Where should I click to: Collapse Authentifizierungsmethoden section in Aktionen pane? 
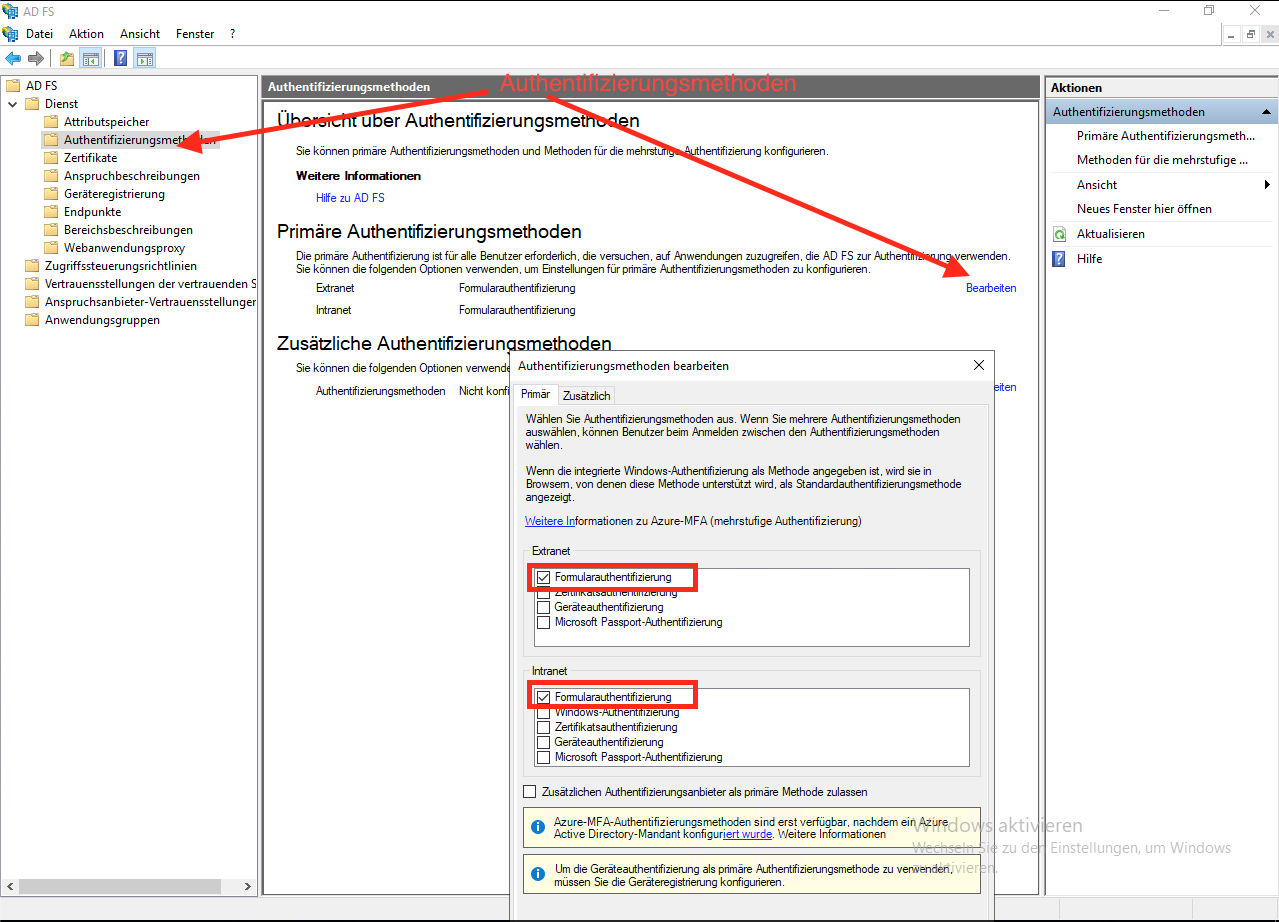tap(1265, 112)
